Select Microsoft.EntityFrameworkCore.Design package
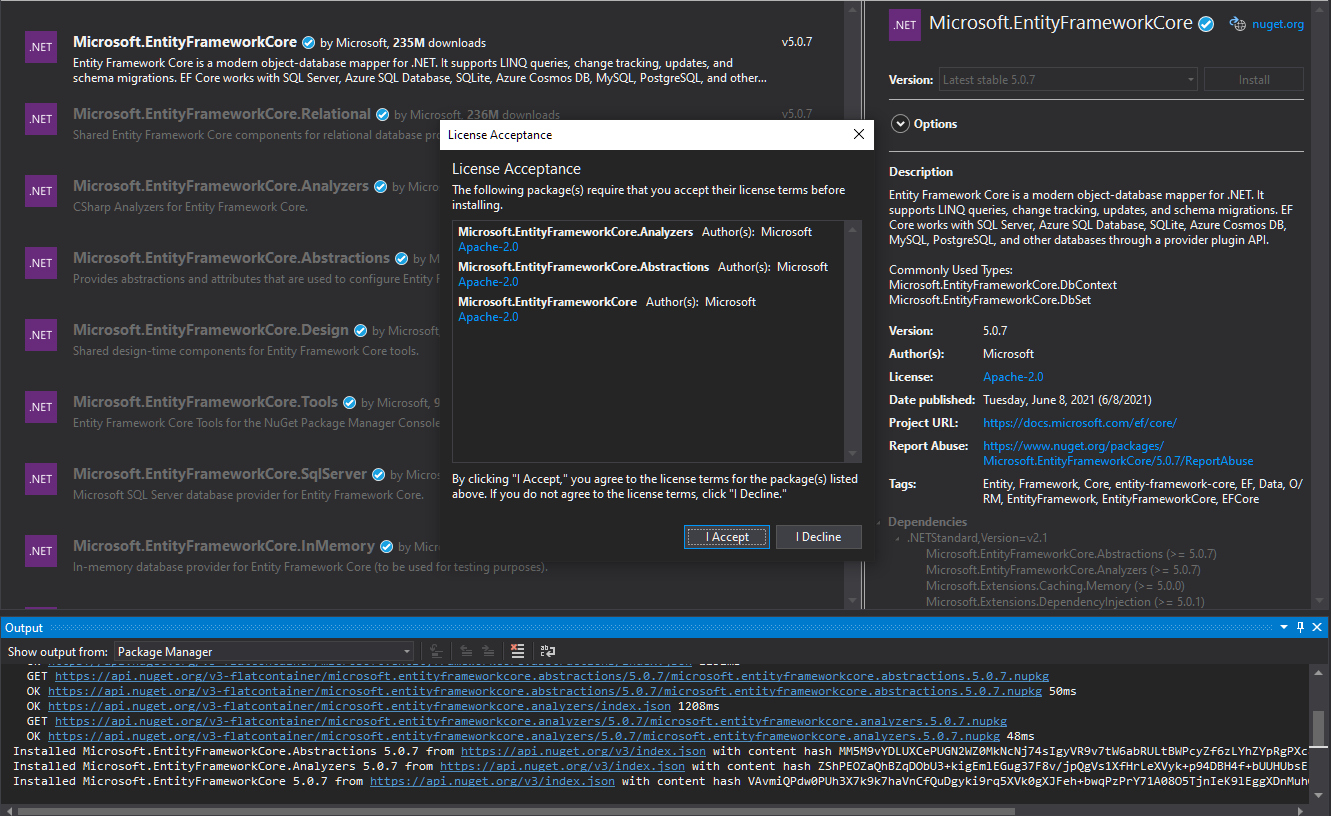This screenshot has width=1331, height=816. pyautogui.click(x=223, y=340)
